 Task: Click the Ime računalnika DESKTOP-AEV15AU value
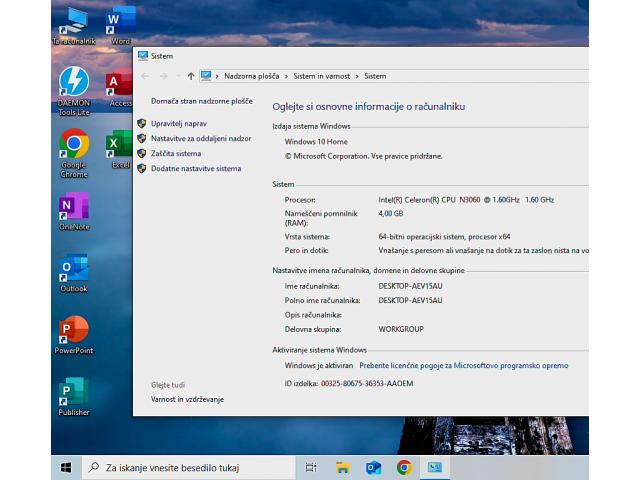click(x=410, y=286)
